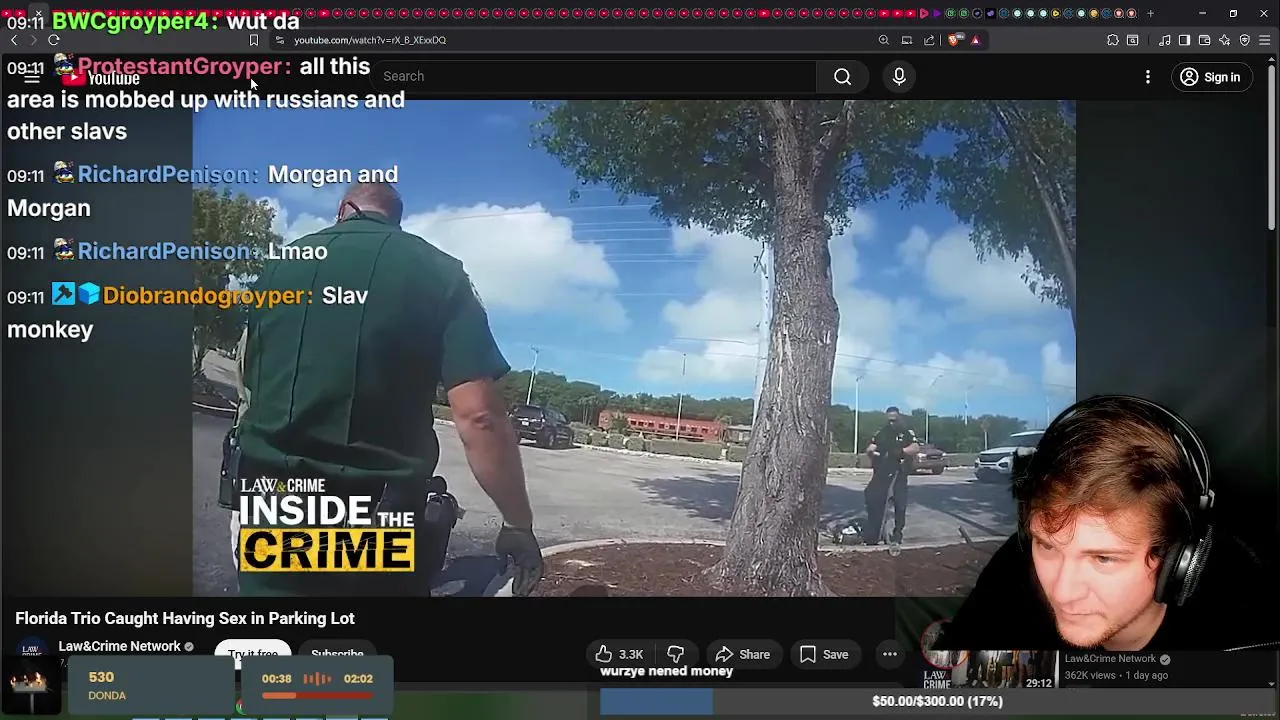Open a new browser tab with plus
Image resolution: width=1280 pixels, height=720 pixels.
1150,13
